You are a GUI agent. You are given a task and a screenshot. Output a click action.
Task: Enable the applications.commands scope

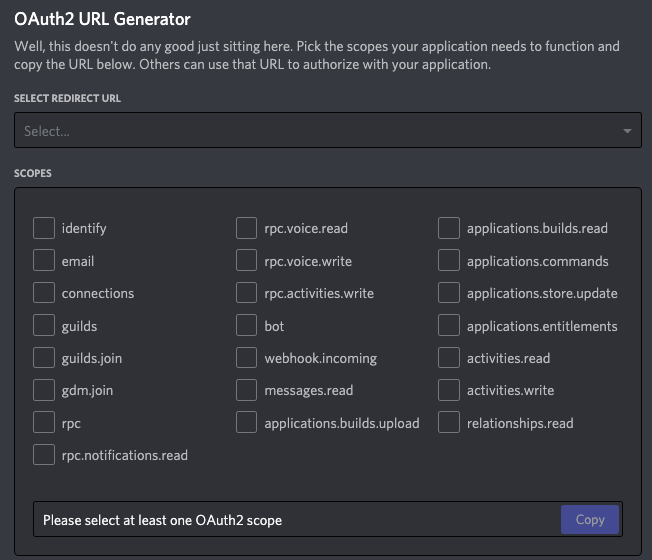pyautogui.click(x=449, y=261)
